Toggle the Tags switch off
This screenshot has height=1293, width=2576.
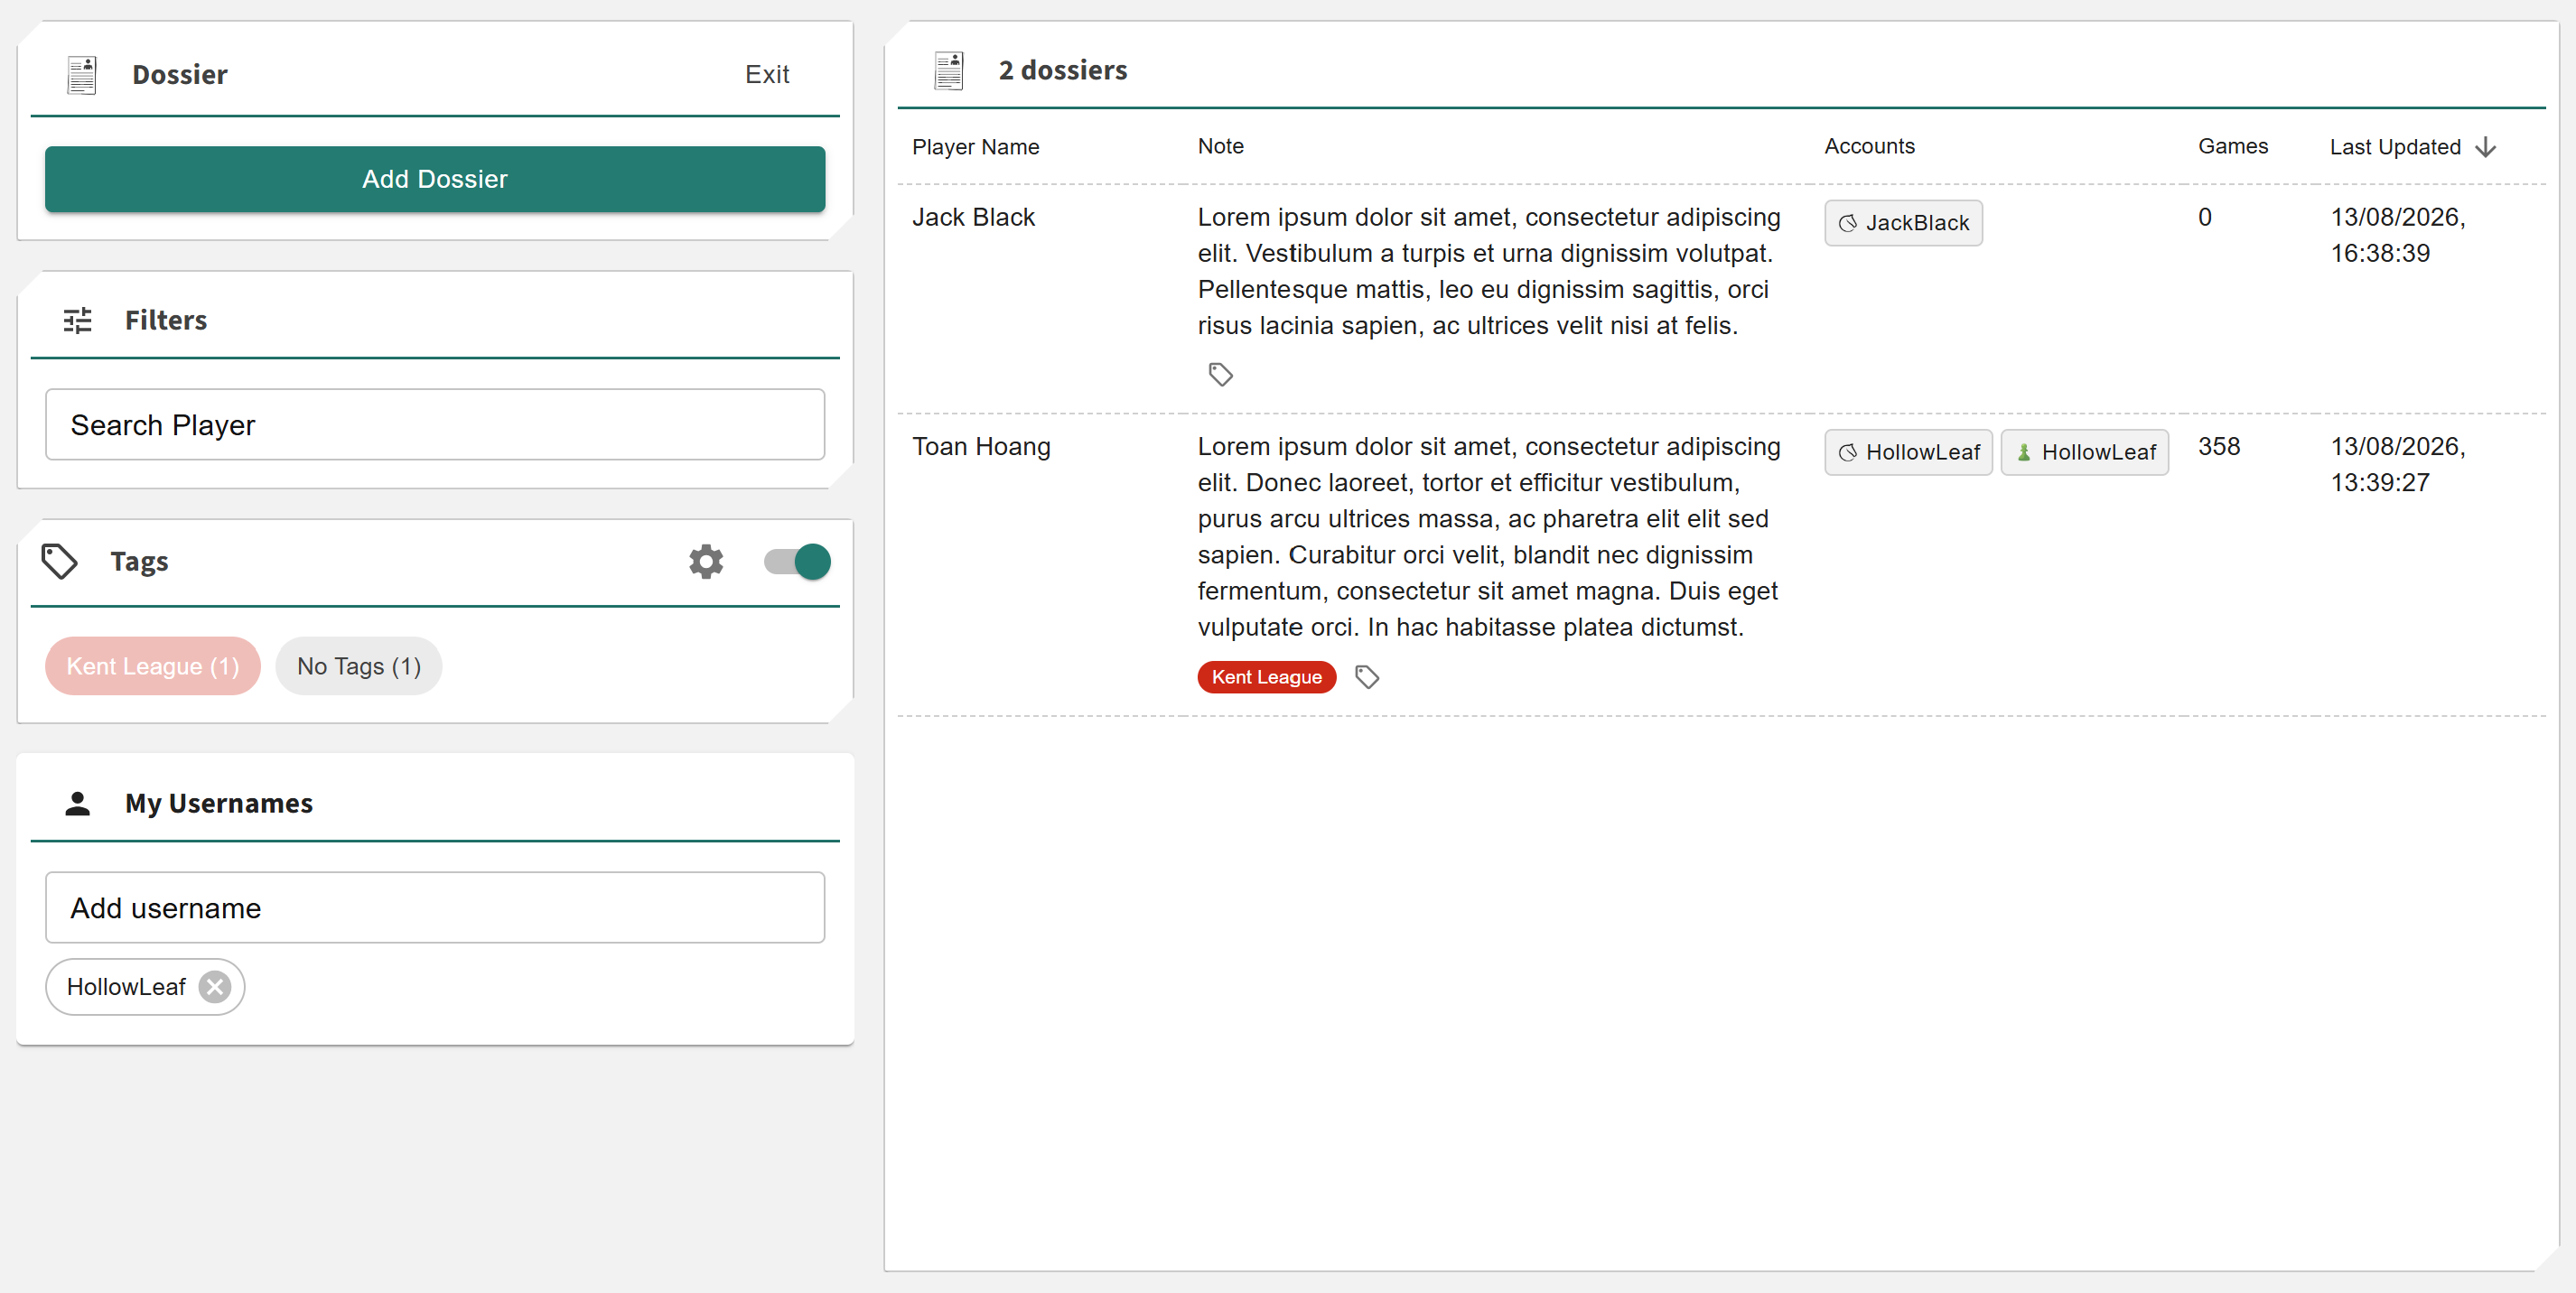tap(797, 561)
